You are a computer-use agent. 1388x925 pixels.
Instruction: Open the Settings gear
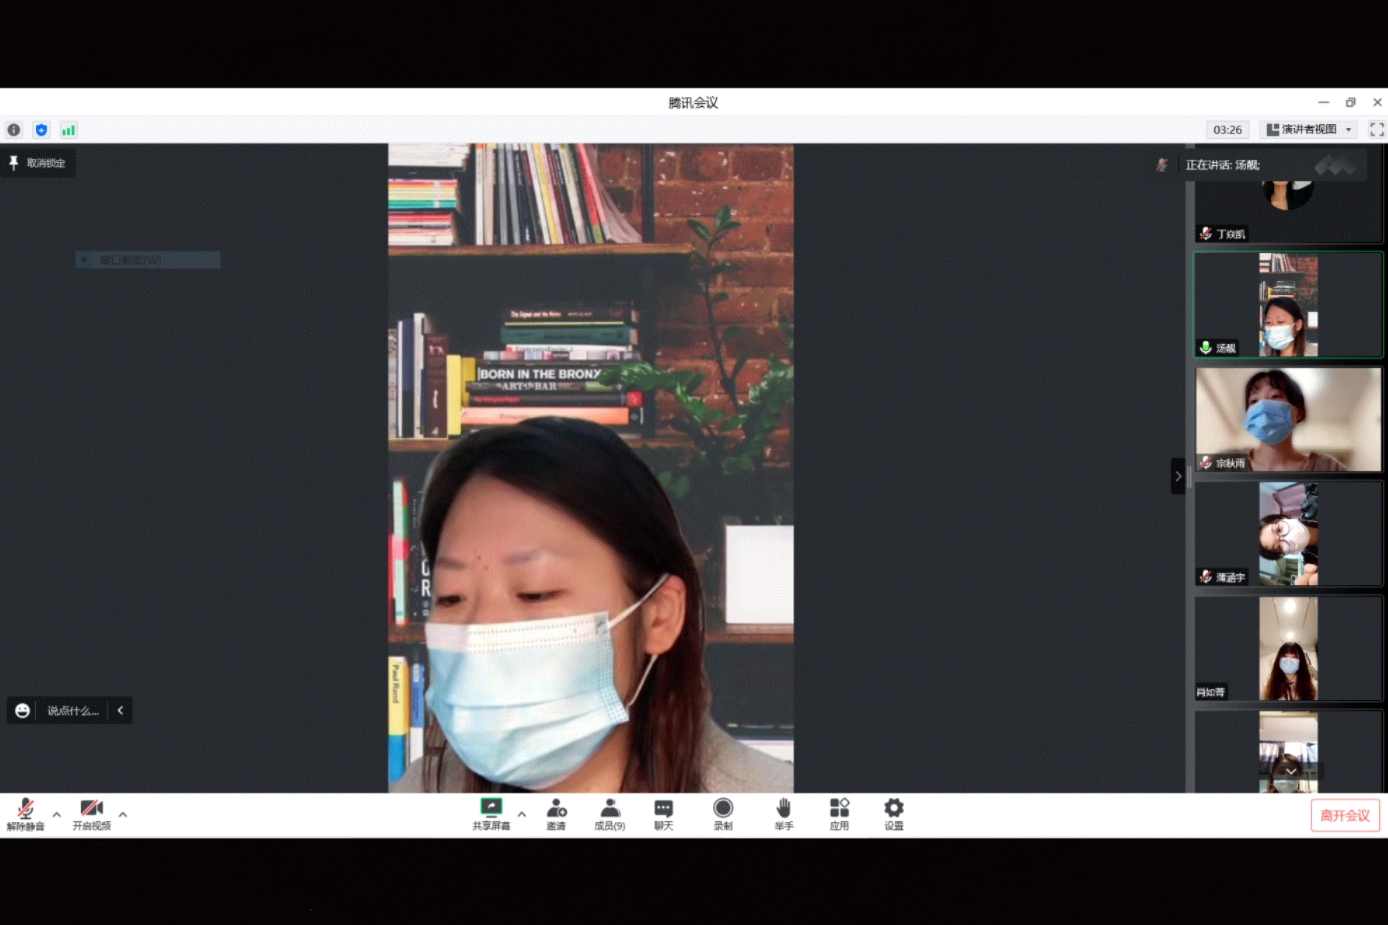pyautogui.click(x=894, y=813)
